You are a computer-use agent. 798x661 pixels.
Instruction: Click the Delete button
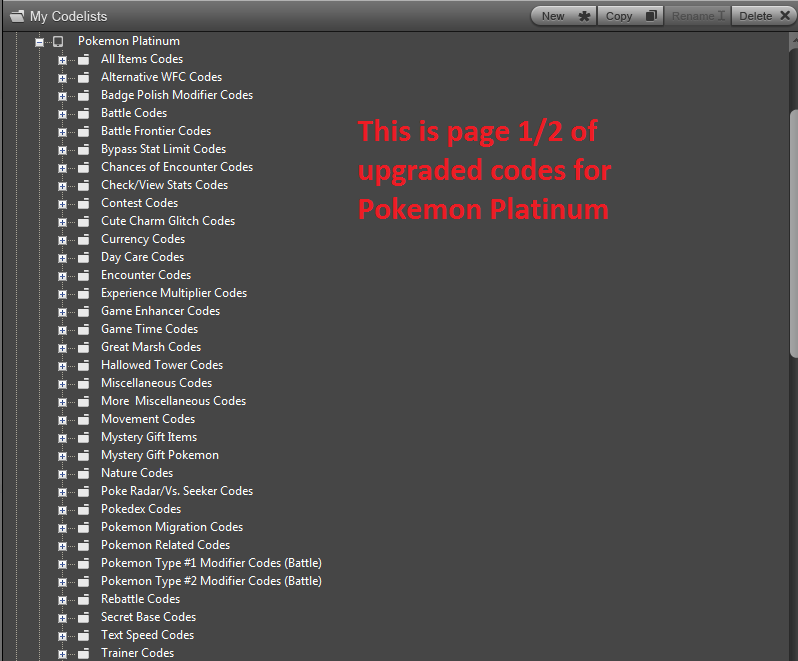coord(764,16)
